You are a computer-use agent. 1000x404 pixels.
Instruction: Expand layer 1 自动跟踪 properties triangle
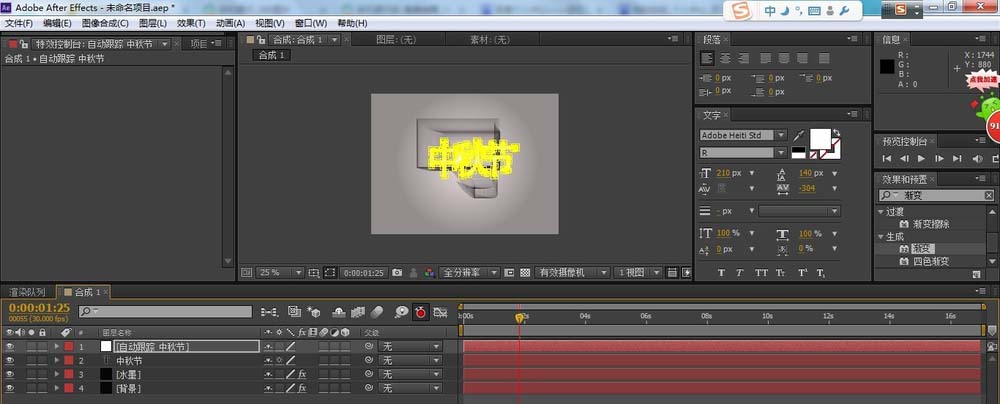point(56,346)
